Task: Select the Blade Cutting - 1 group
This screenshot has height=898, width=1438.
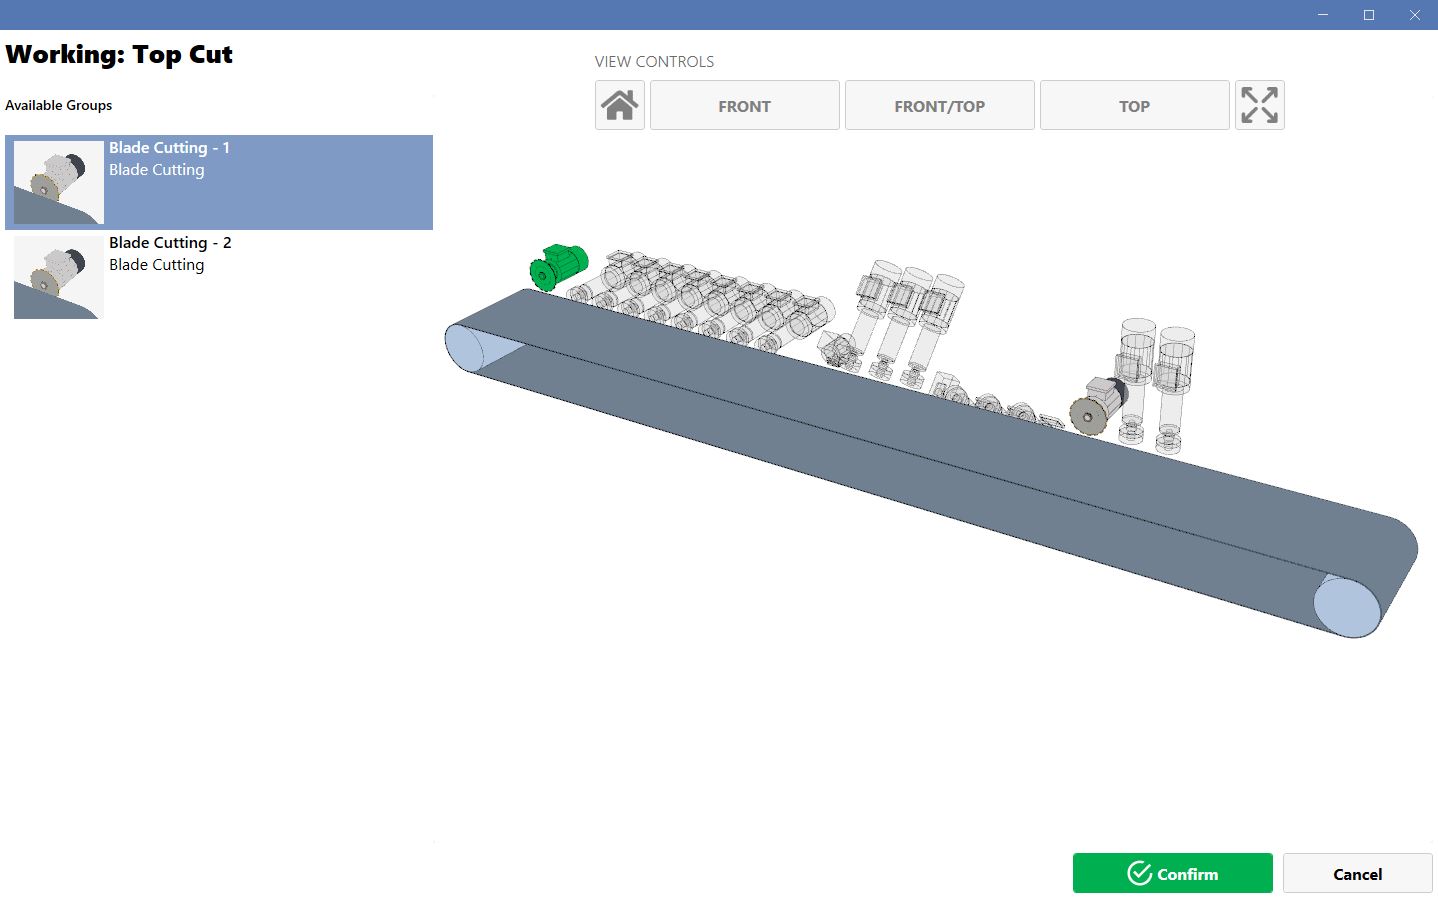Action: pyautogui.click(x=219, y=182)
